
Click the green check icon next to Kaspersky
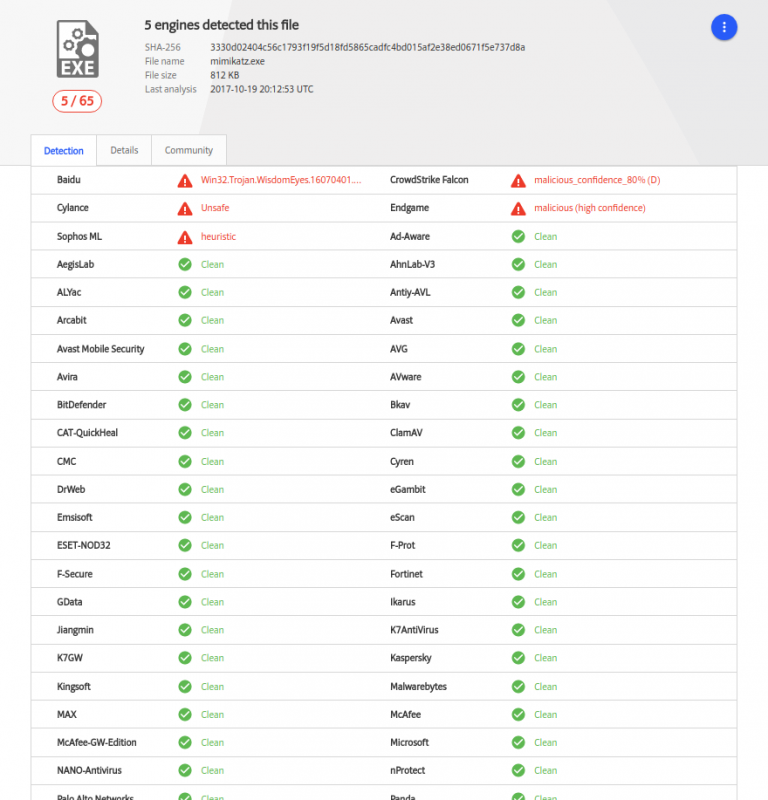point(518,658)
